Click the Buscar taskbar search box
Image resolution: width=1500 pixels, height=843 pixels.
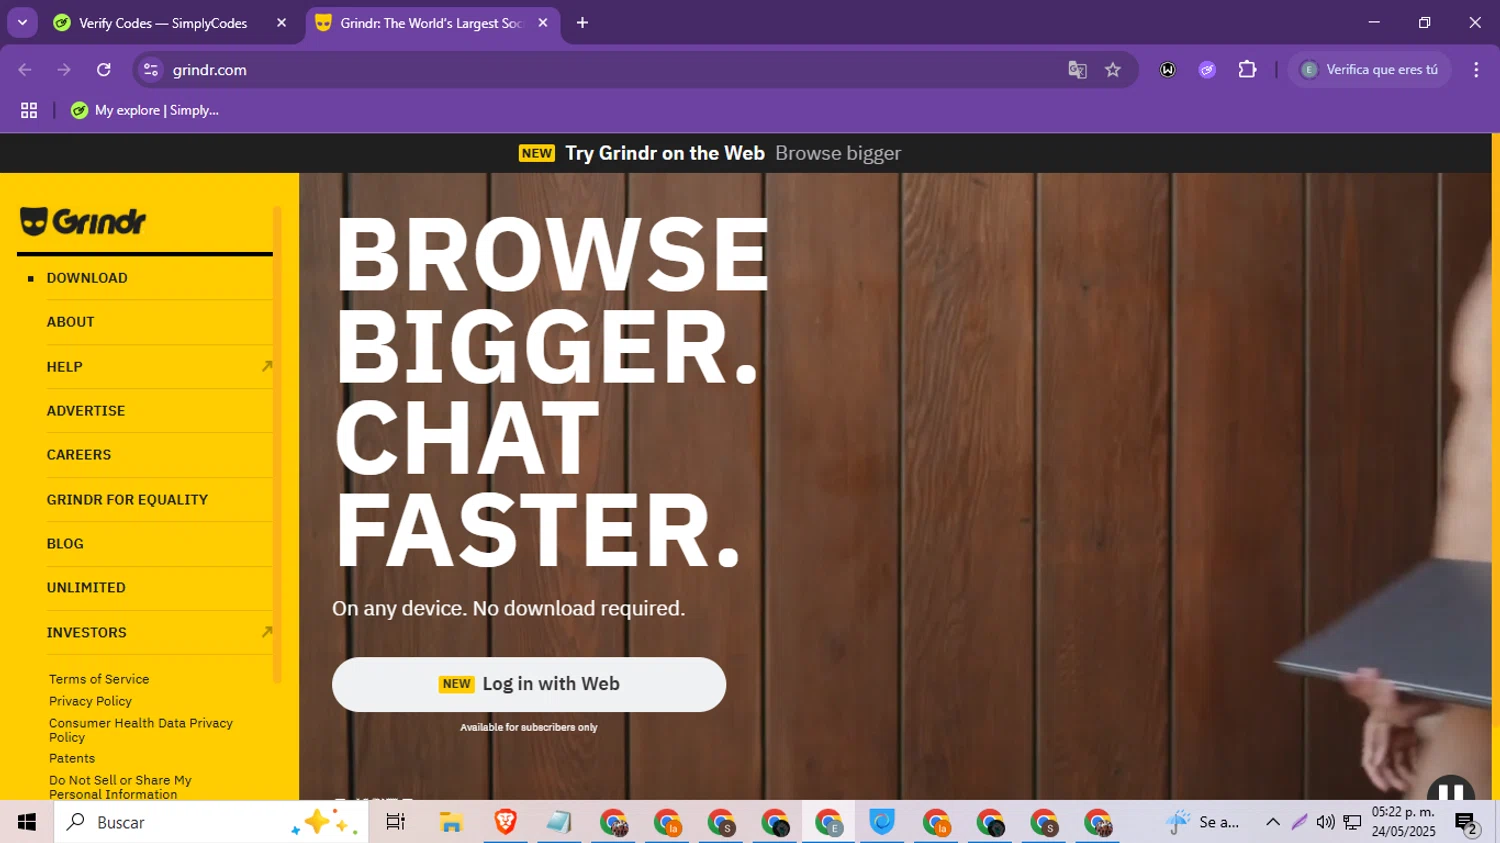211,822
